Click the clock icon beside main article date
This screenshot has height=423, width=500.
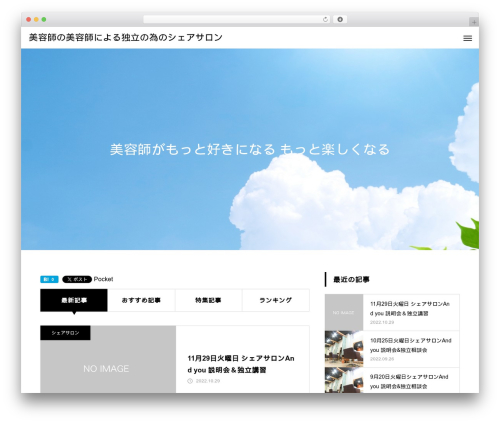click(190, 381)
